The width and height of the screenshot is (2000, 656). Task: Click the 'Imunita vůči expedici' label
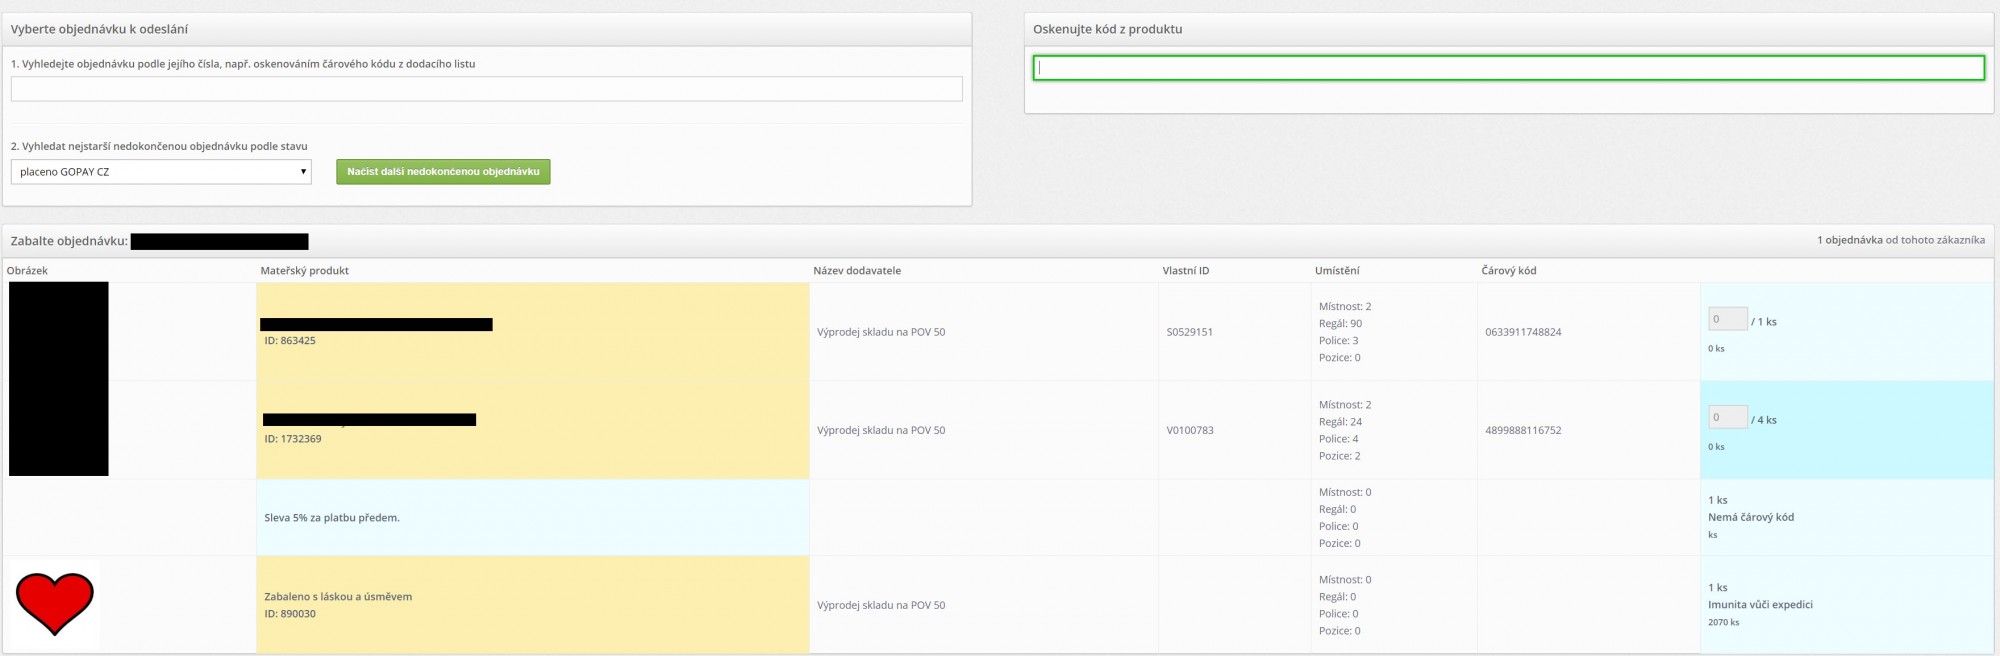pos(1760,605)
